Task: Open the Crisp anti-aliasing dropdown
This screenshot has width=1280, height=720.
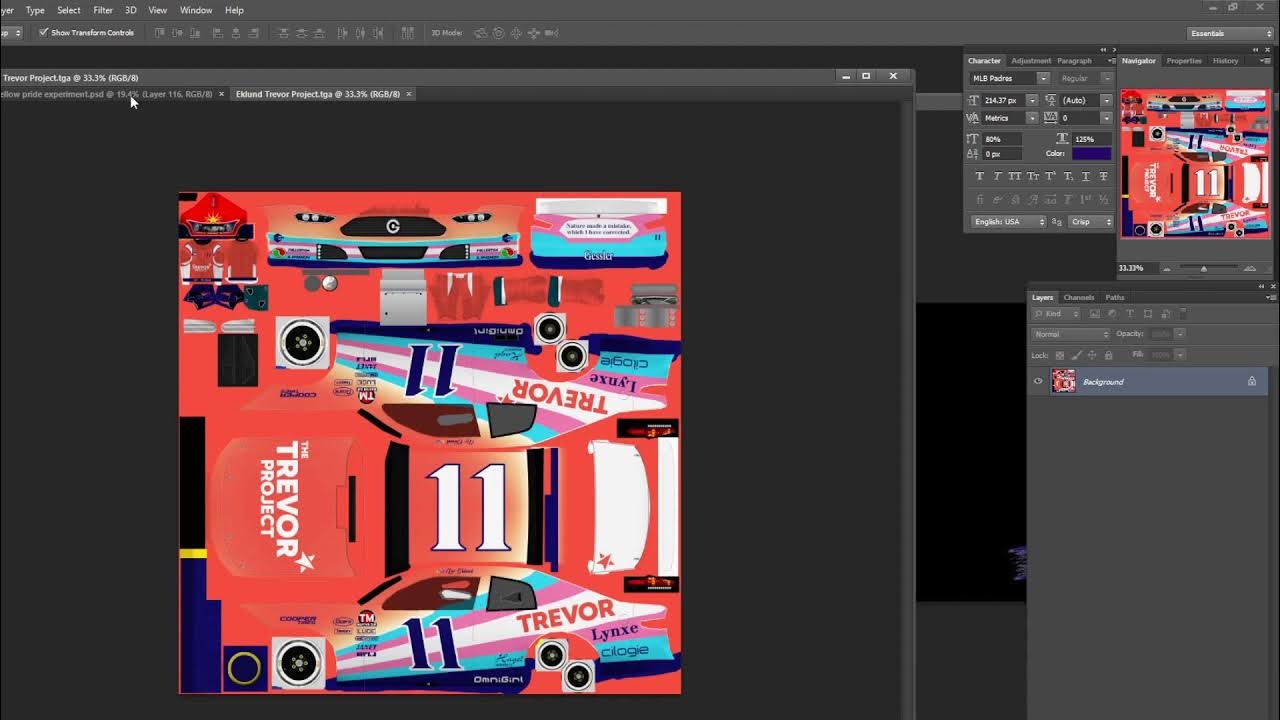Action: [1091, 222]
